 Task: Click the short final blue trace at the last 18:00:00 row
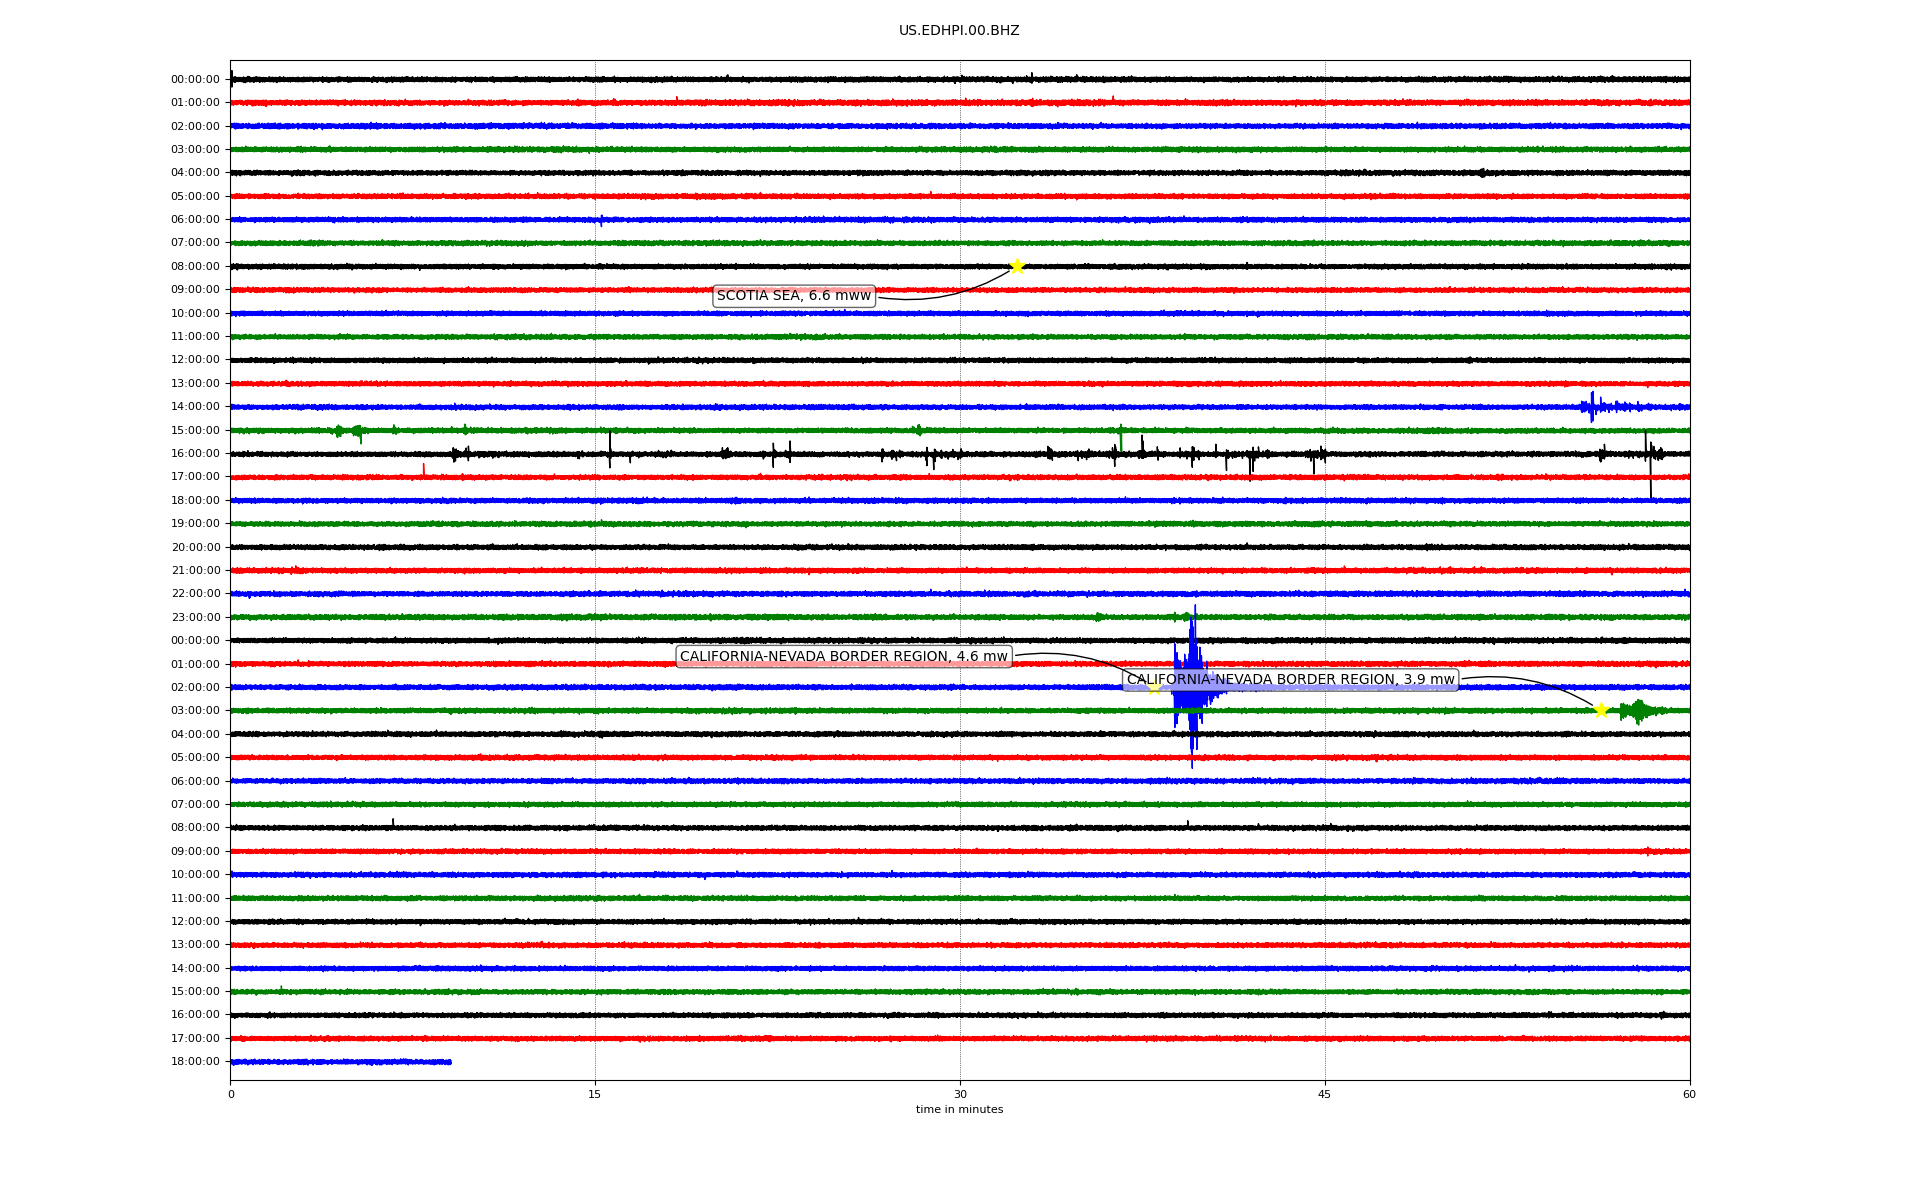pos(341,1062)
